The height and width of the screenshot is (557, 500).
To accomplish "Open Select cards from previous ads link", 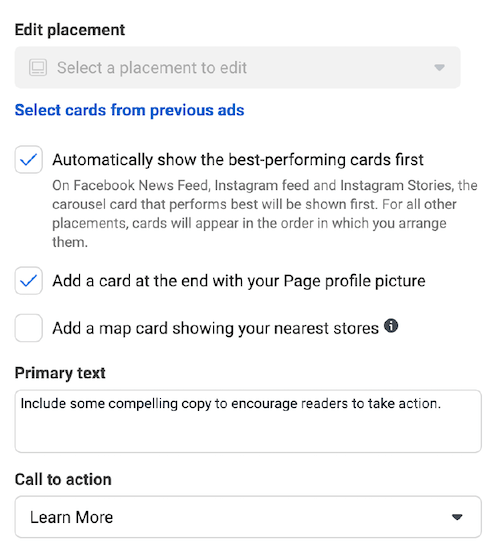I will 130,110.
